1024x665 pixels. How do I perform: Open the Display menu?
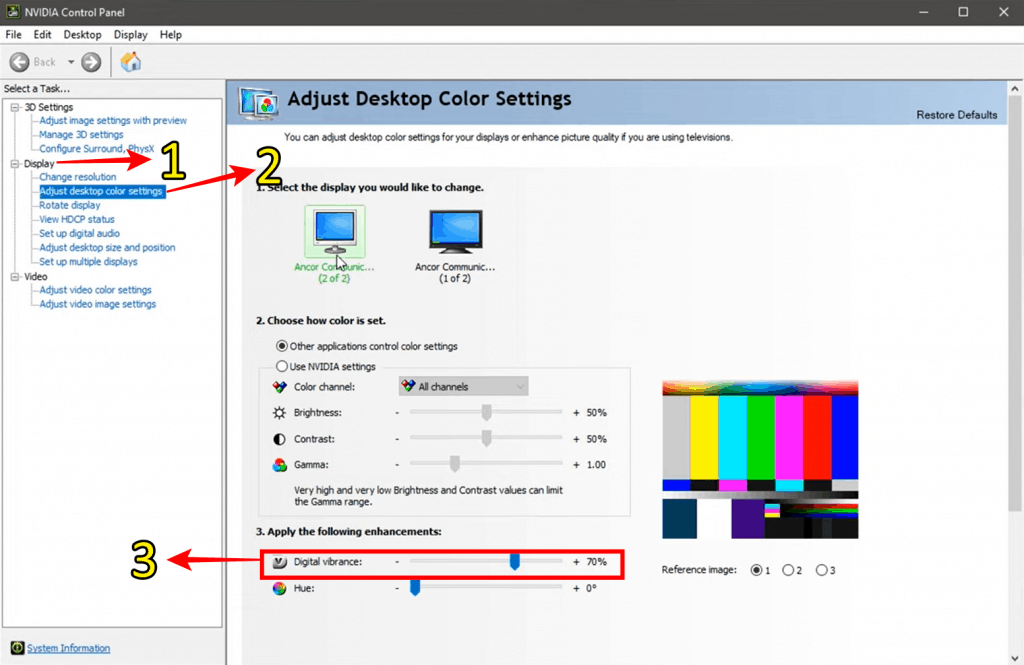[x=131, y=35]
